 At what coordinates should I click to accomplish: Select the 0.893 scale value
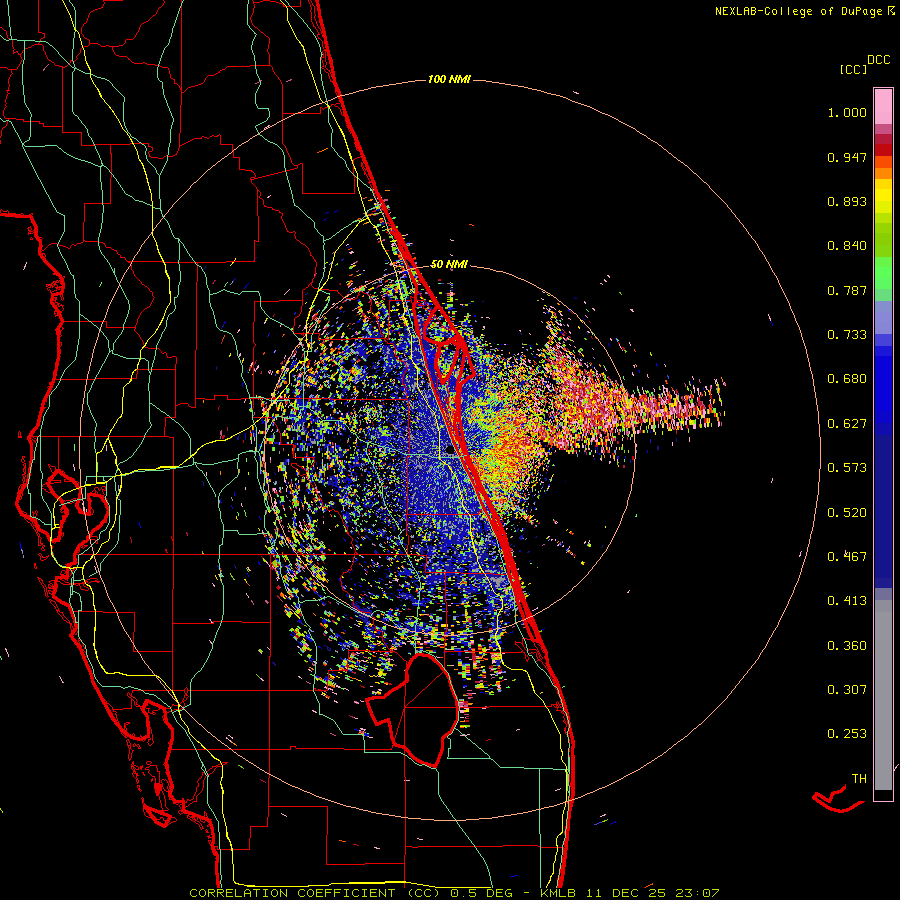pyautogui.click(x=847, y=201)
